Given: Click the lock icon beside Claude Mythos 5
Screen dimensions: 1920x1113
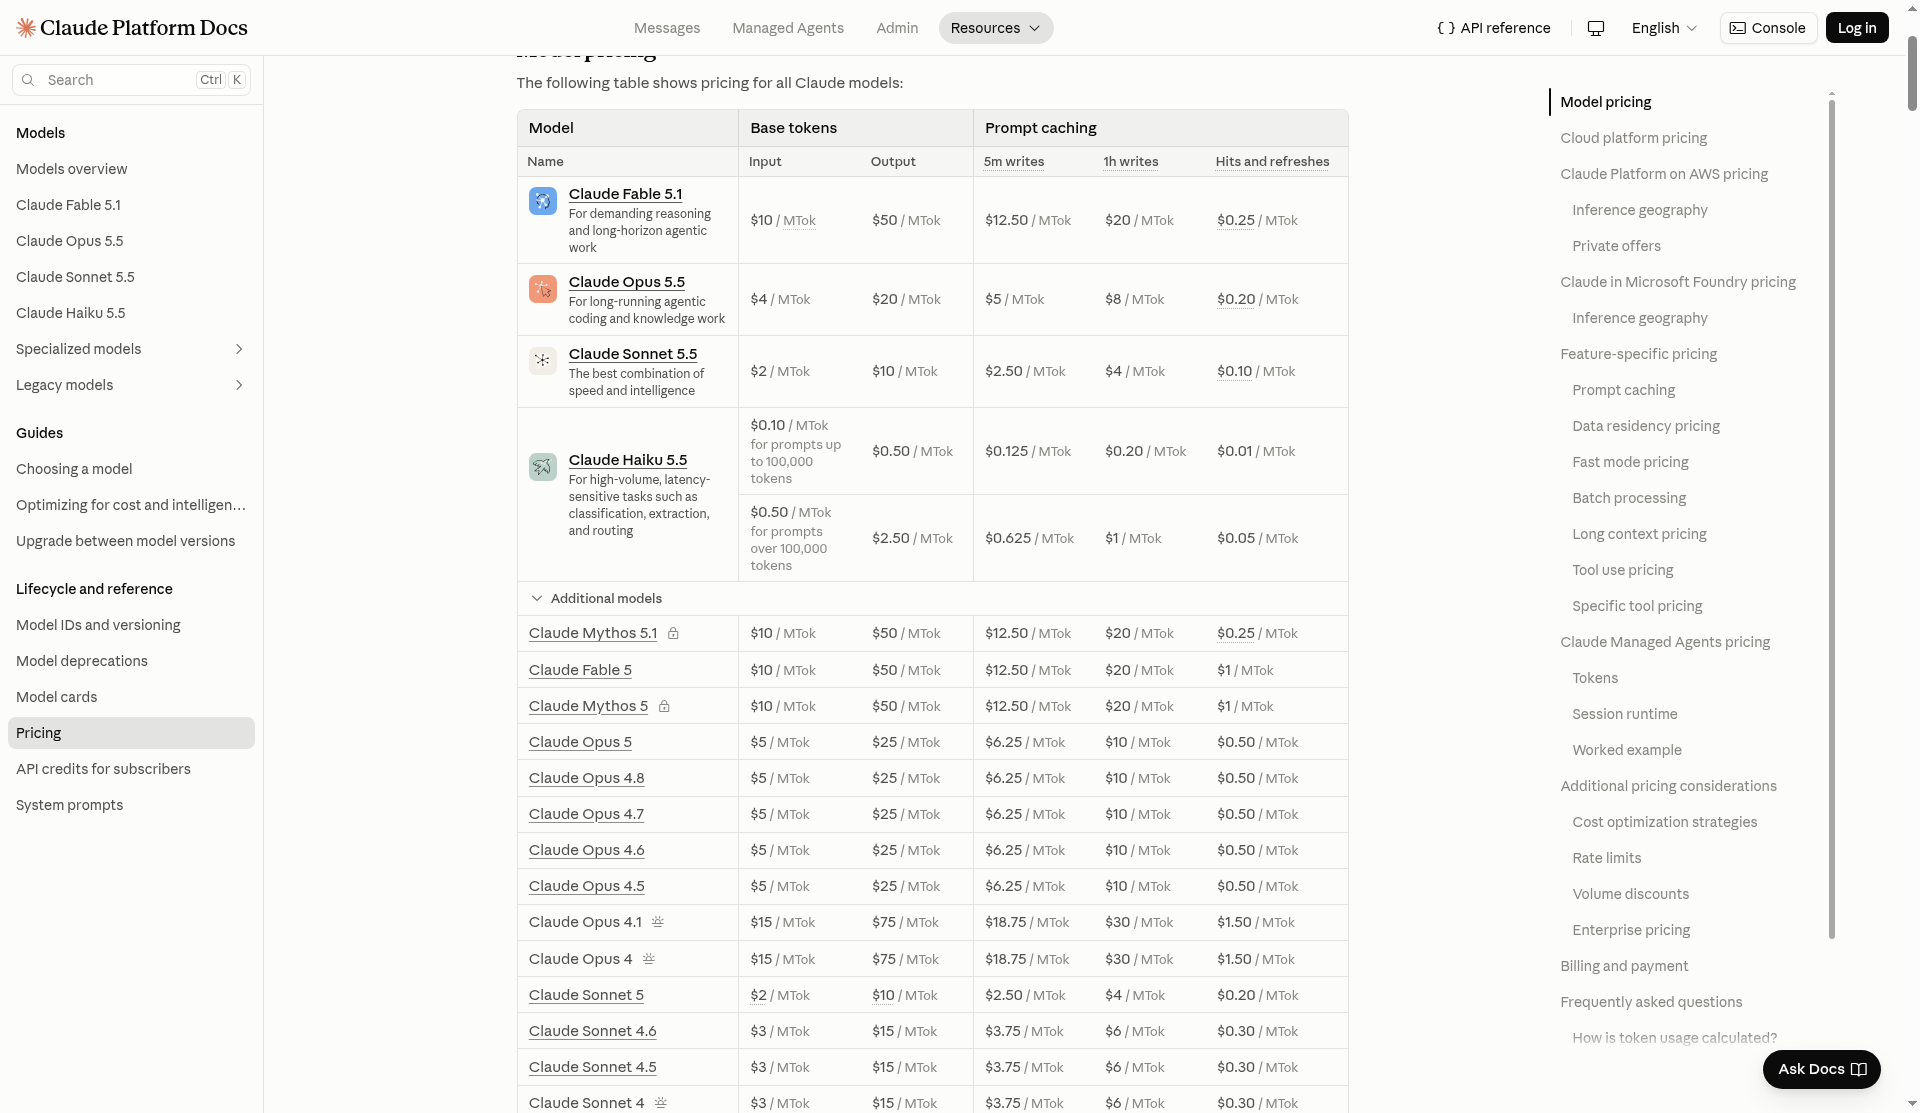Looking at the screenshot, I should 664,707.
